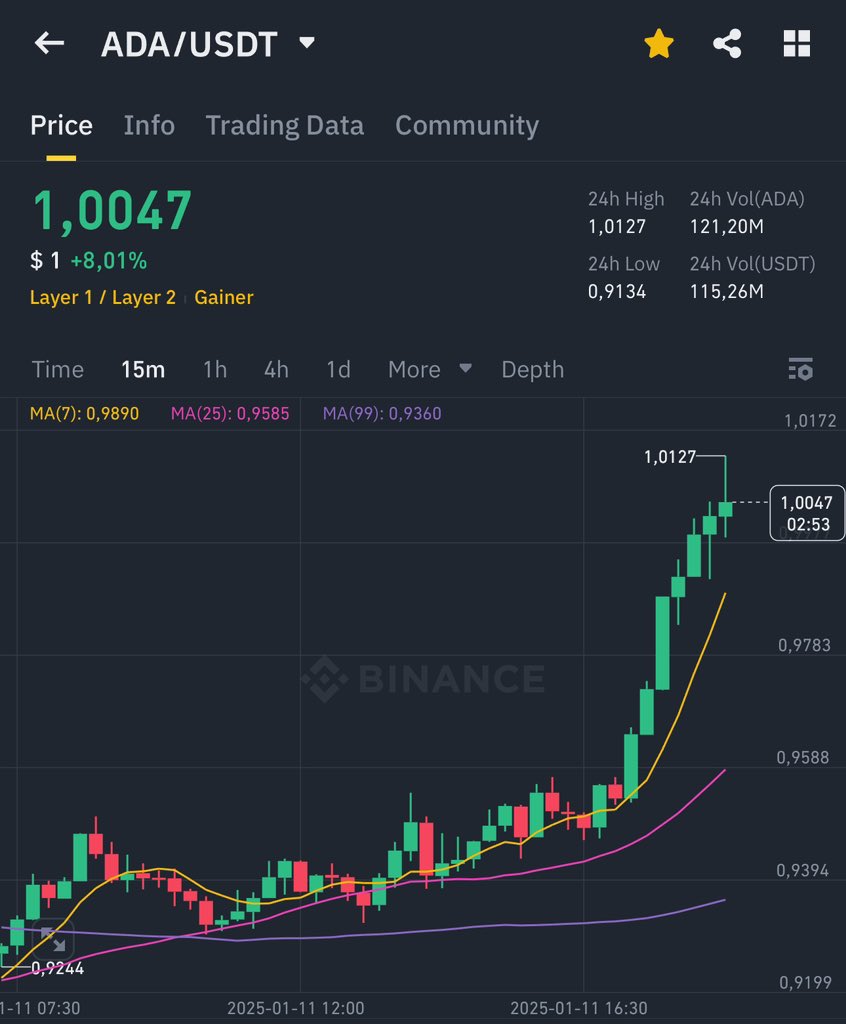Switch to the Trading Data tab
The height and width of the screenshot is (1024, 846).
pyautogui.click(x=284, y=125)
